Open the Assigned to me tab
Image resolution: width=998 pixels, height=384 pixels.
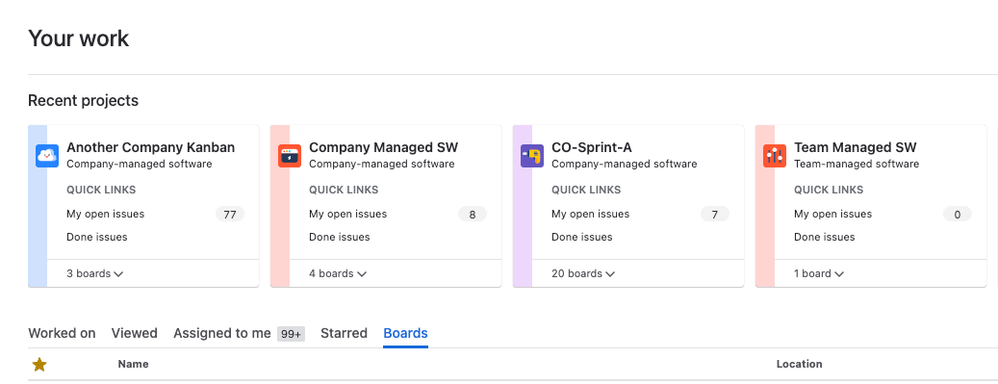coord(222,333)
